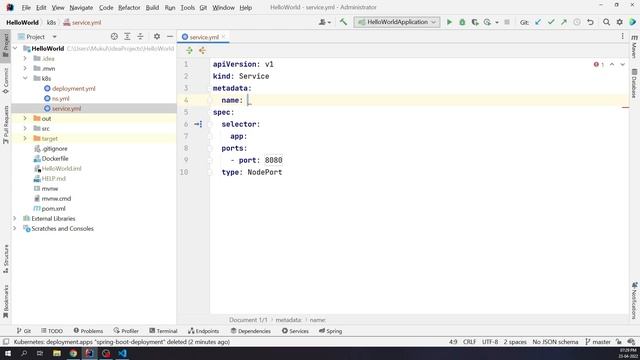Open Dockerfile in project tree
This screenshot has width=640, height=360.
[x=55, y=158]
